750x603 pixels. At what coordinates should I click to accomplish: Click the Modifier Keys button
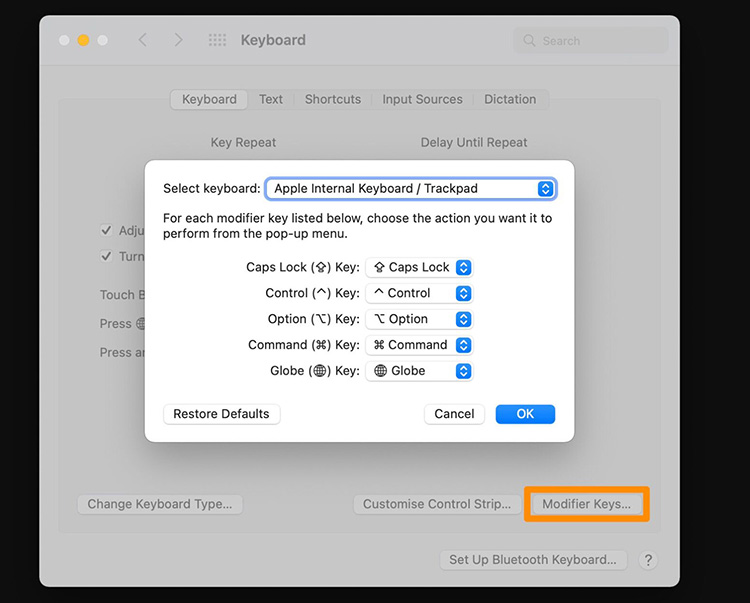(586, 504)
